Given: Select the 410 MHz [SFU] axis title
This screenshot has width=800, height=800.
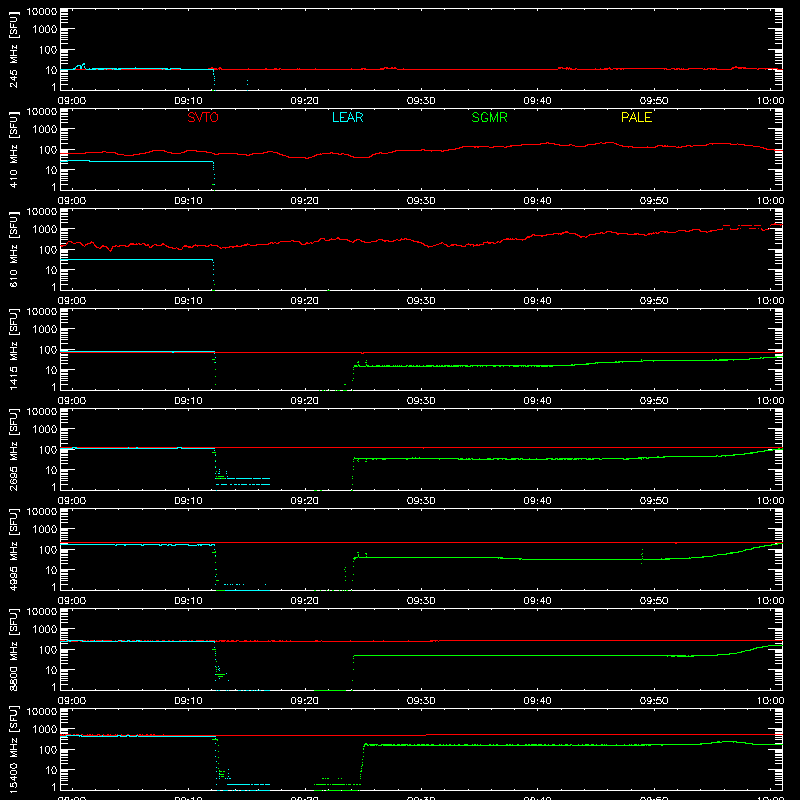Looking at the screenshot, I should click(x=14, y=149).
